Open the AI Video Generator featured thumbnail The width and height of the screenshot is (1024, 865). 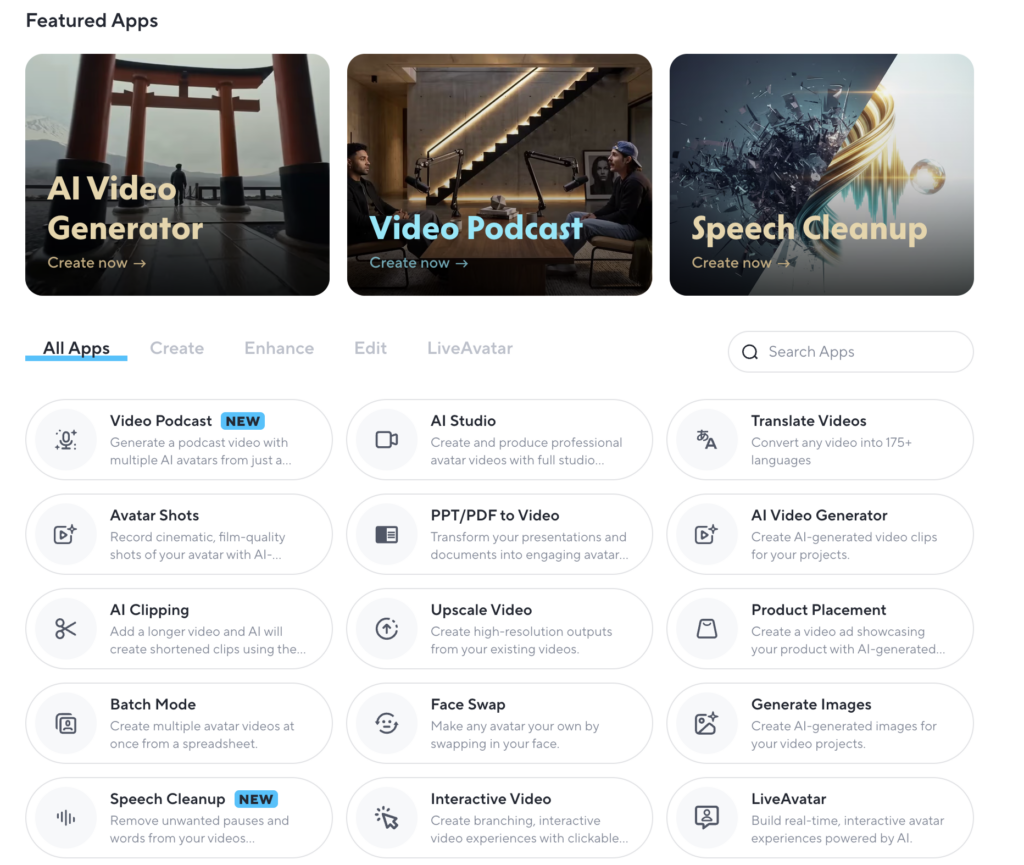click(x=177, y=174)
